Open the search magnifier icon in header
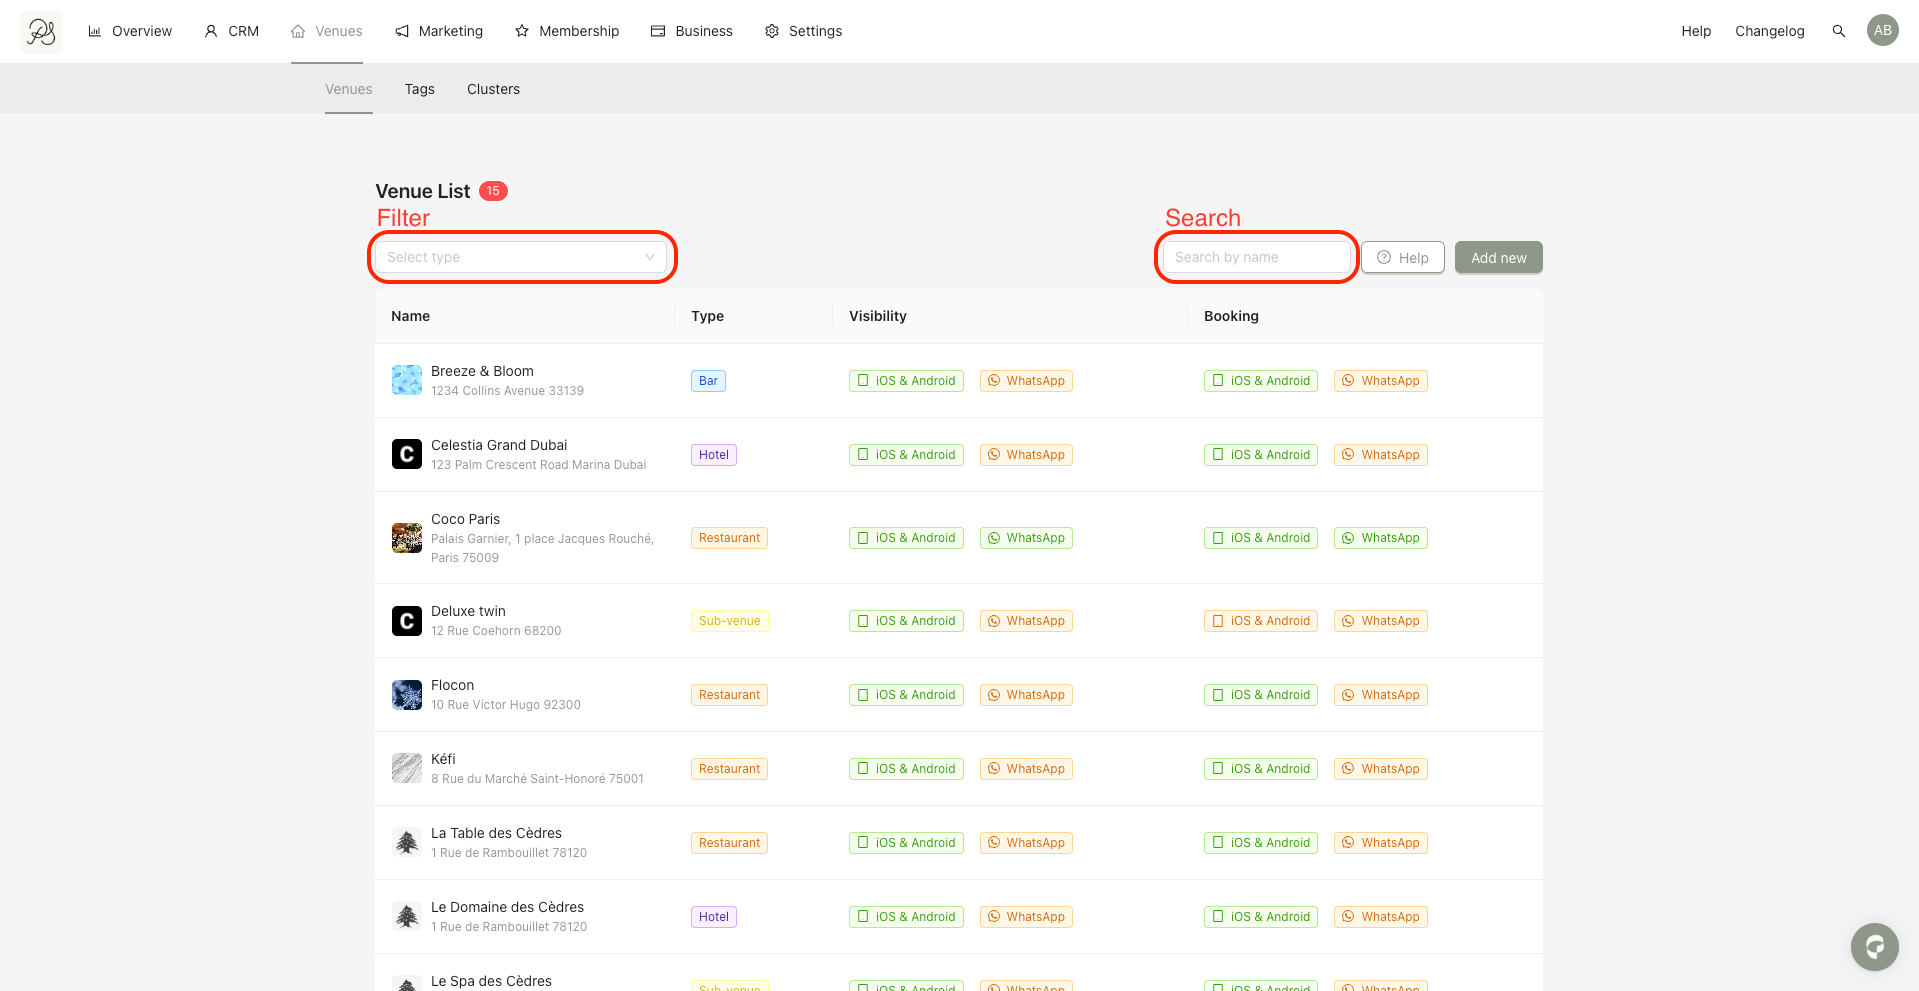Viewport: 1919px width, 991px height. [x=1838, y=31]
